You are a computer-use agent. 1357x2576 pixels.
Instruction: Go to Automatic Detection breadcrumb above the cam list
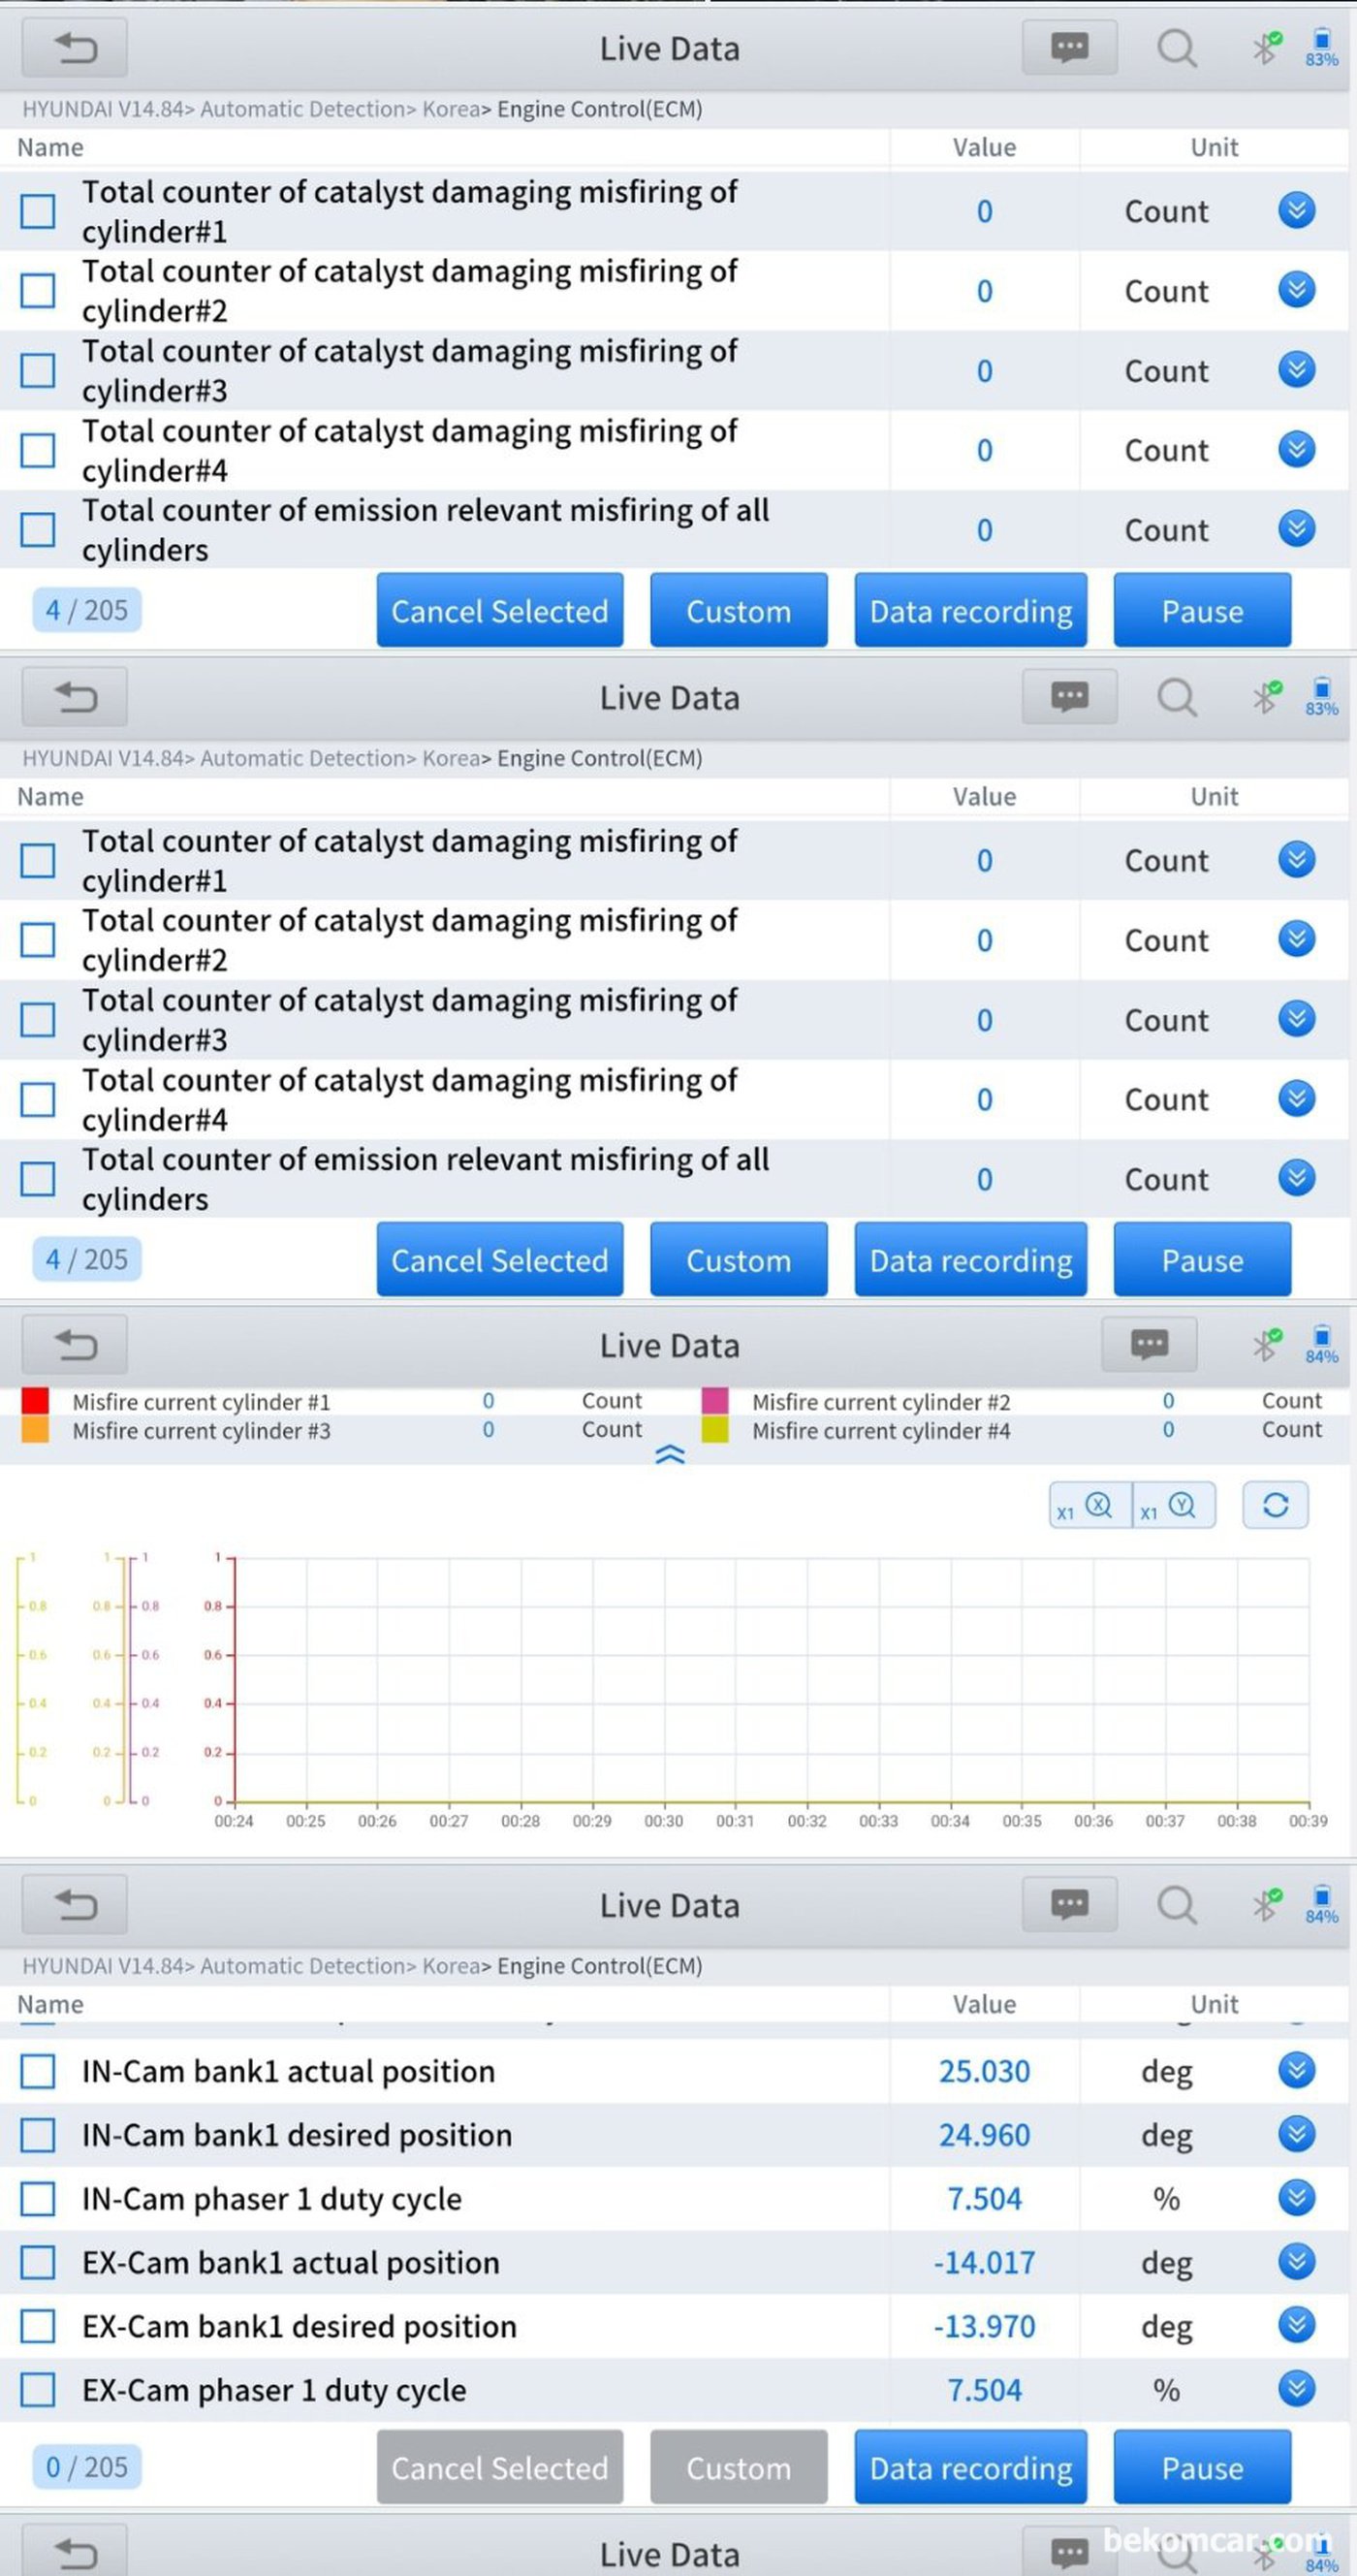[x=302, y=1966]
